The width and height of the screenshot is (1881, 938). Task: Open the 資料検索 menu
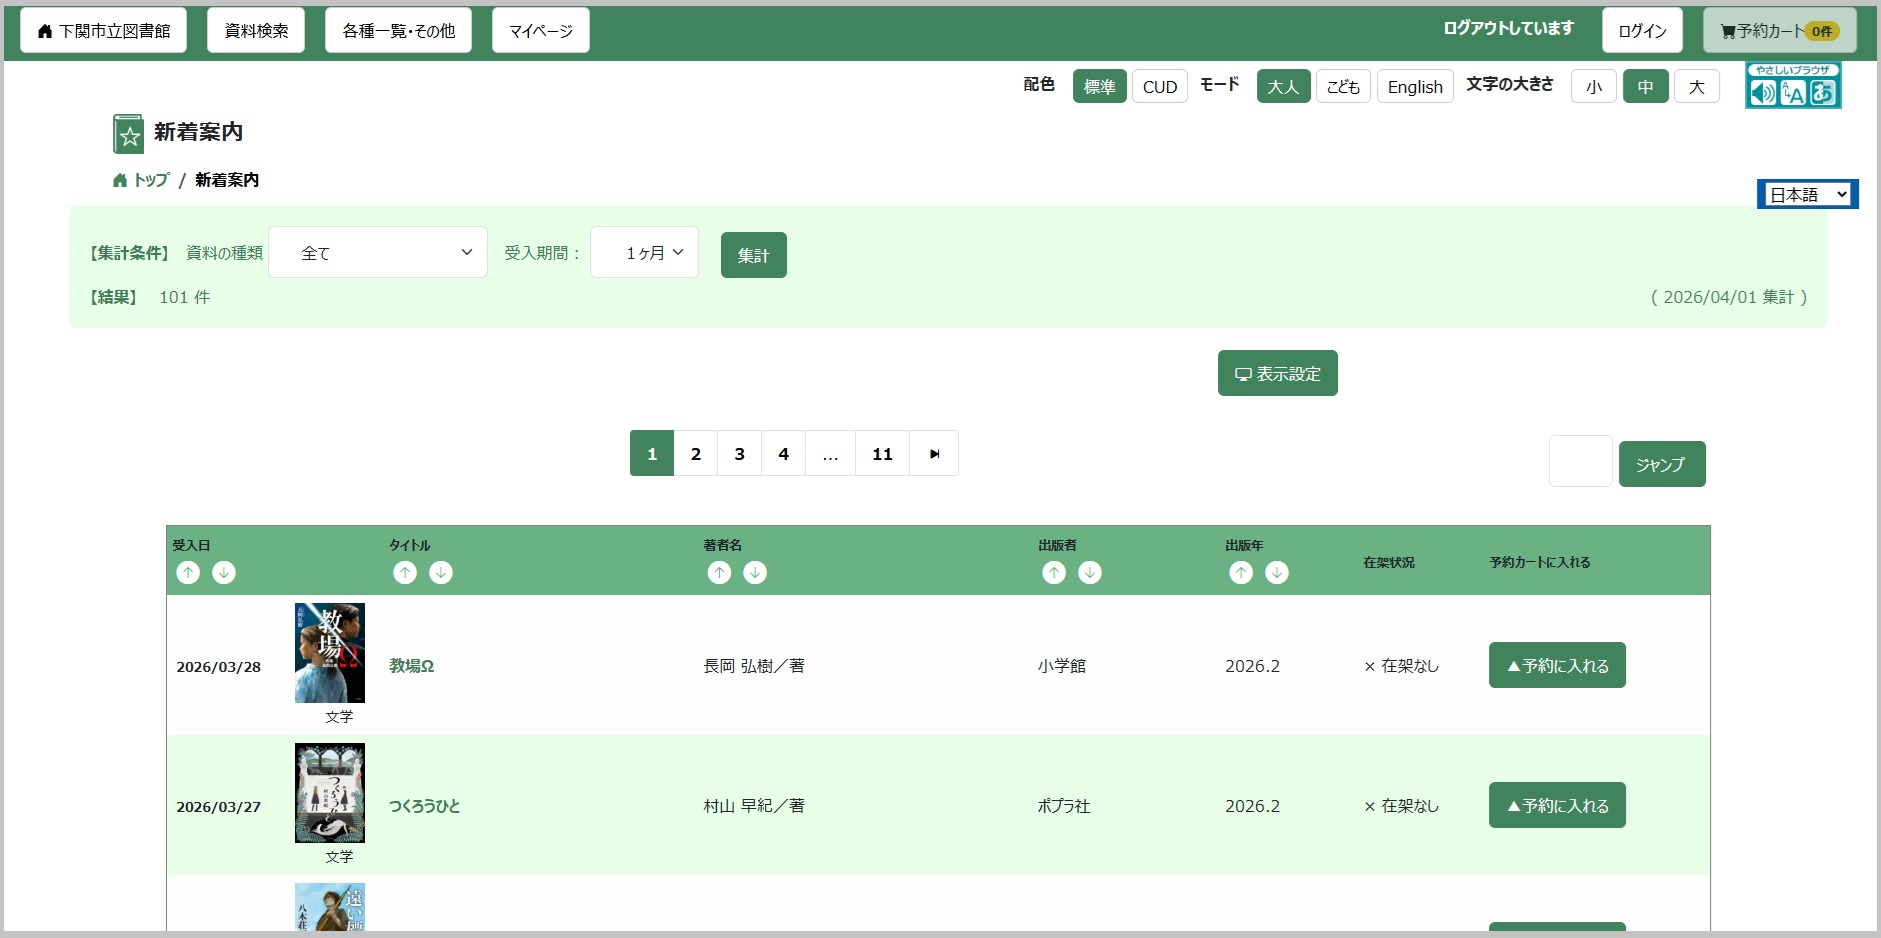click(256, 31)
